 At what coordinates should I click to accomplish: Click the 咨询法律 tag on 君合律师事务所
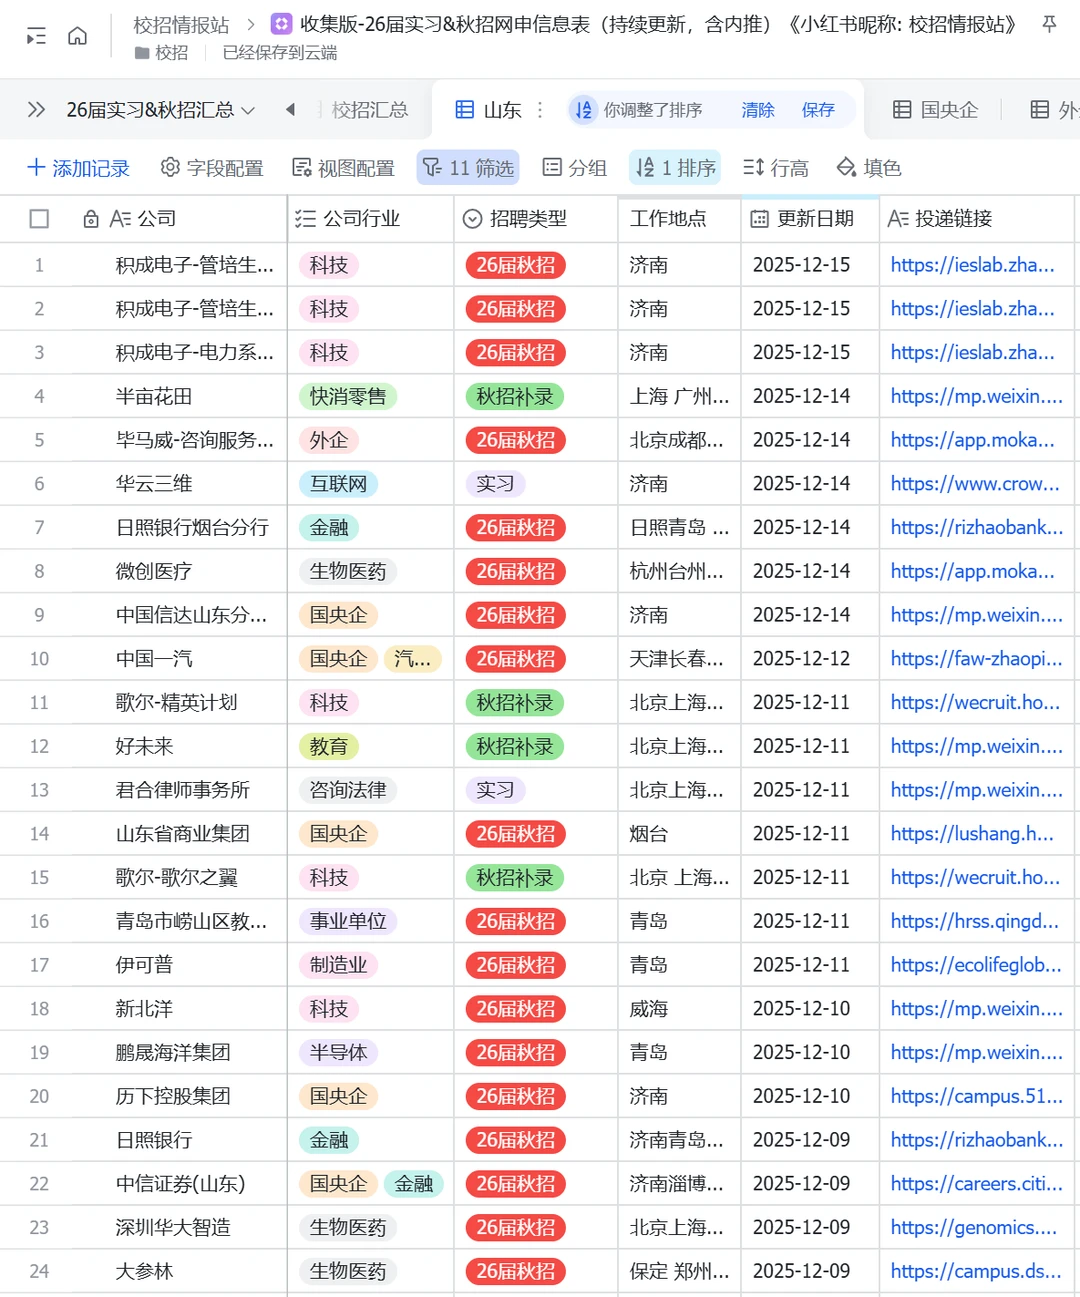point(348,791)
